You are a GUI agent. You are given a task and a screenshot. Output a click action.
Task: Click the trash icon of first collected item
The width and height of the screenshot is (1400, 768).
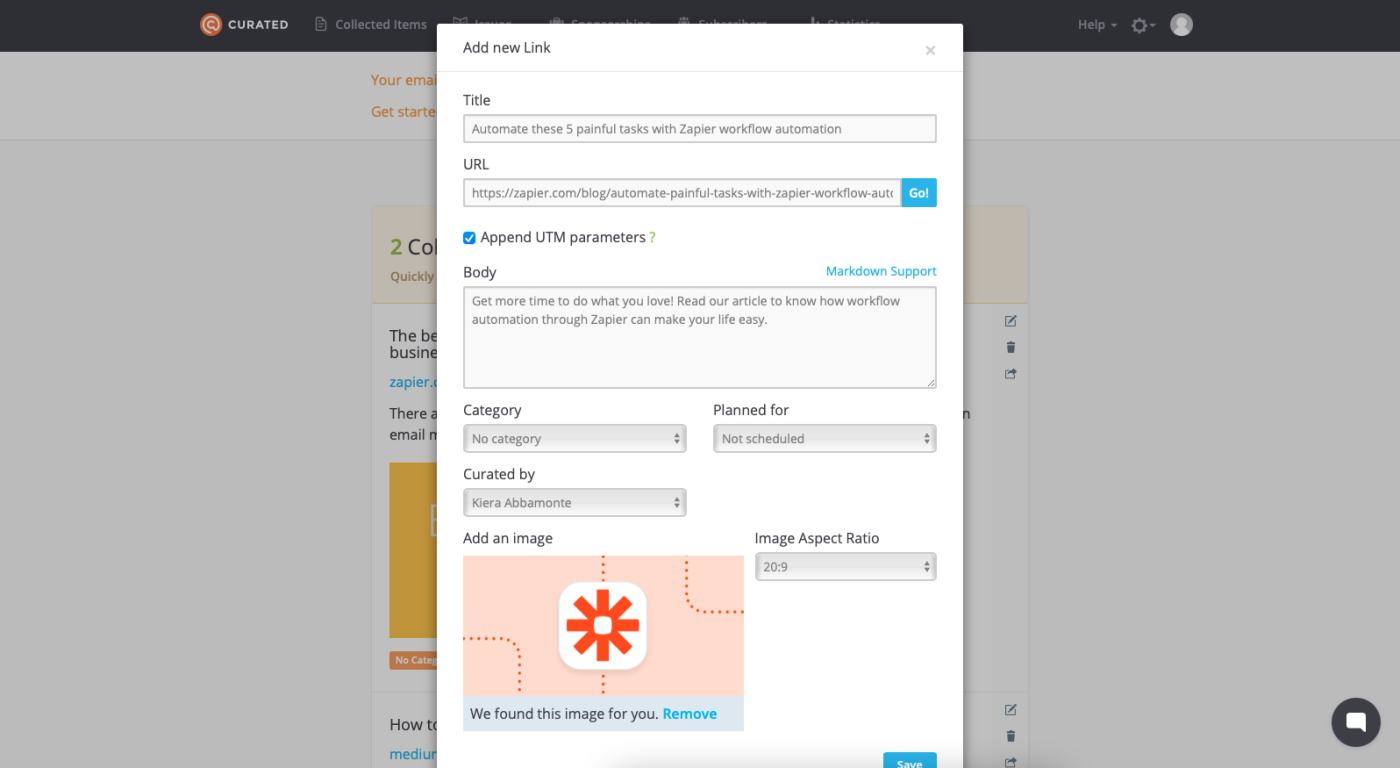tap(1011, 347)
